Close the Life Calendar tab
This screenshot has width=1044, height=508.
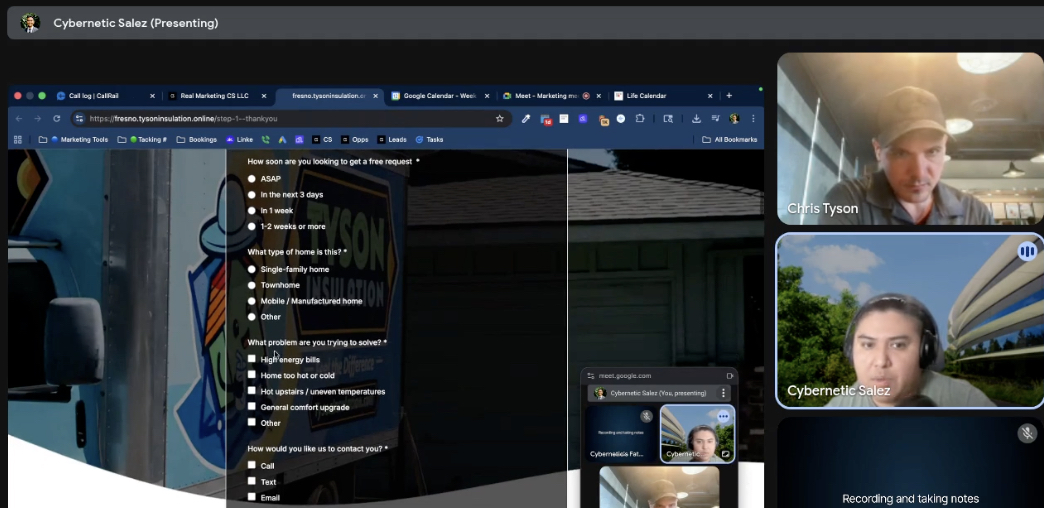pos(710,96)
